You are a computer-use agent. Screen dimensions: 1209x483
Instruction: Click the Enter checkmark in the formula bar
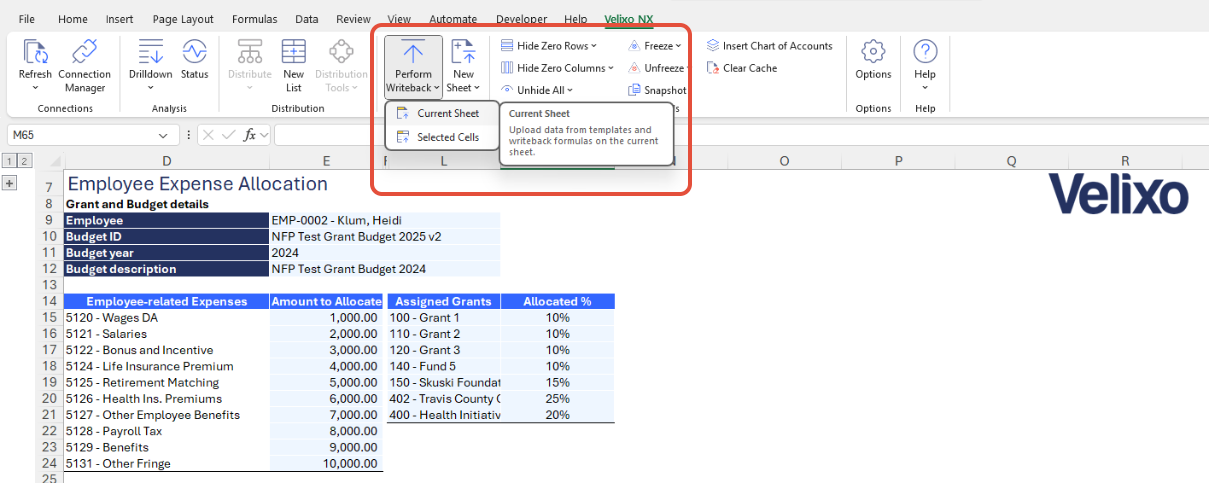click(x=229, y=135)
